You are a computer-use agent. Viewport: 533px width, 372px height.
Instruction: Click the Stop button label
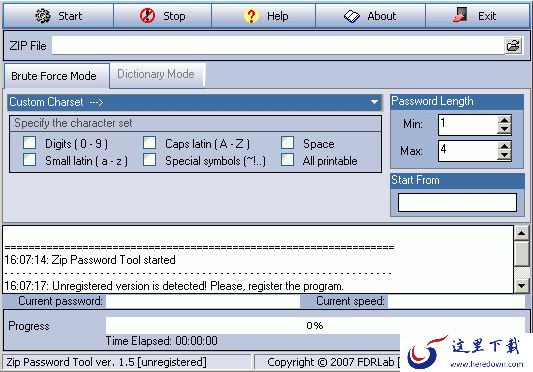click(x=174, y=16)
